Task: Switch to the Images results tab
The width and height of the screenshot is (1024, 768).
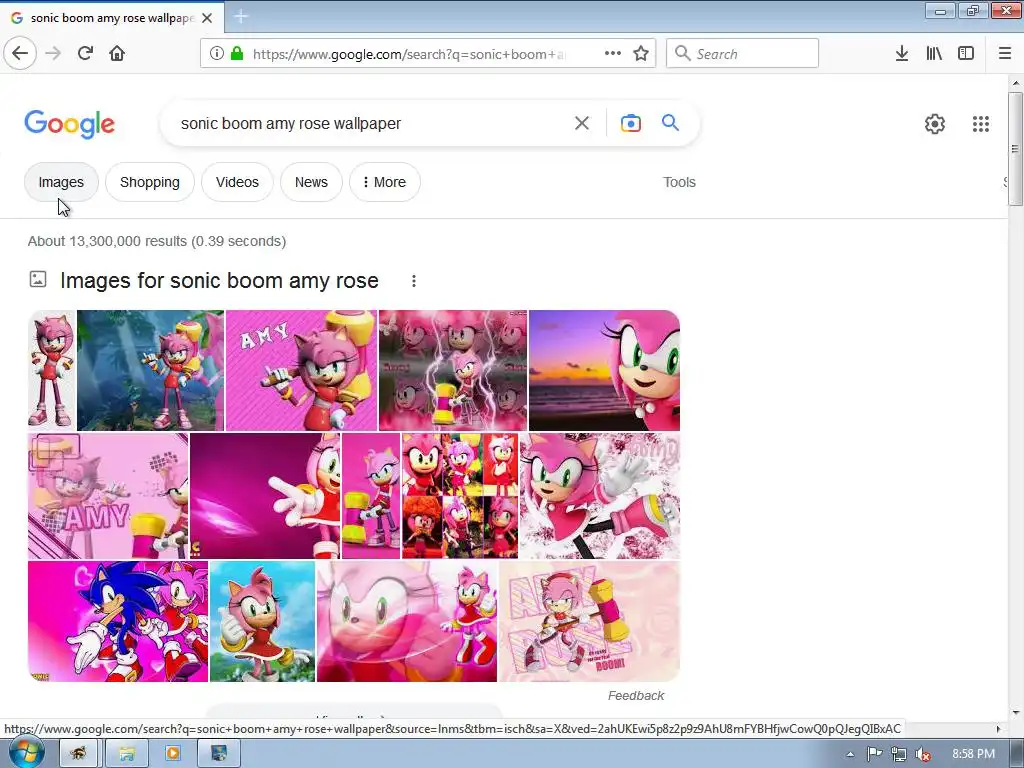Action: [x=61, y=182]
